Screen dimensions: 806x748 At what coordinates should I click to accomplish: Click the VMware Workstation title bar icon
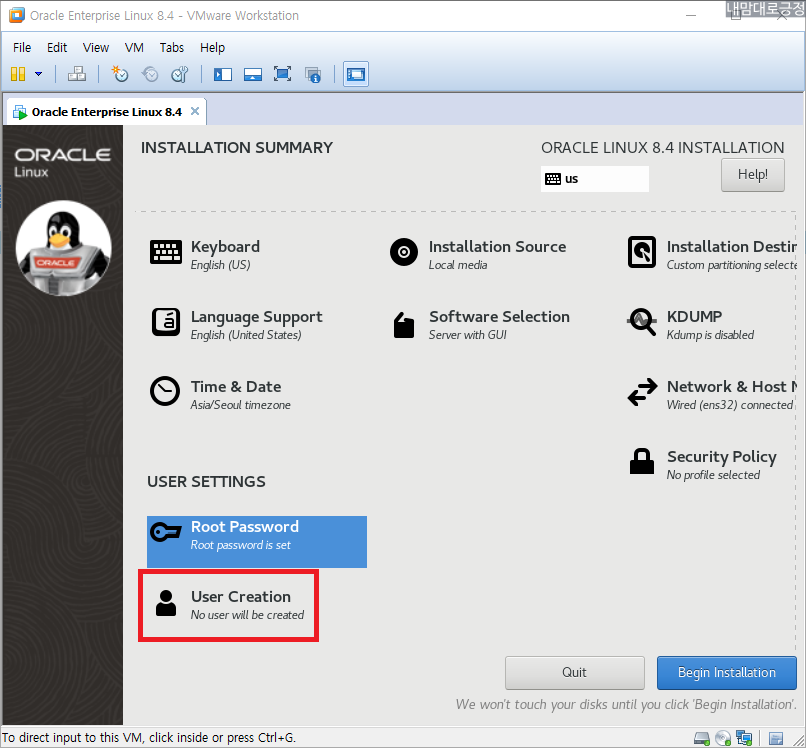[x=16, y=15]
